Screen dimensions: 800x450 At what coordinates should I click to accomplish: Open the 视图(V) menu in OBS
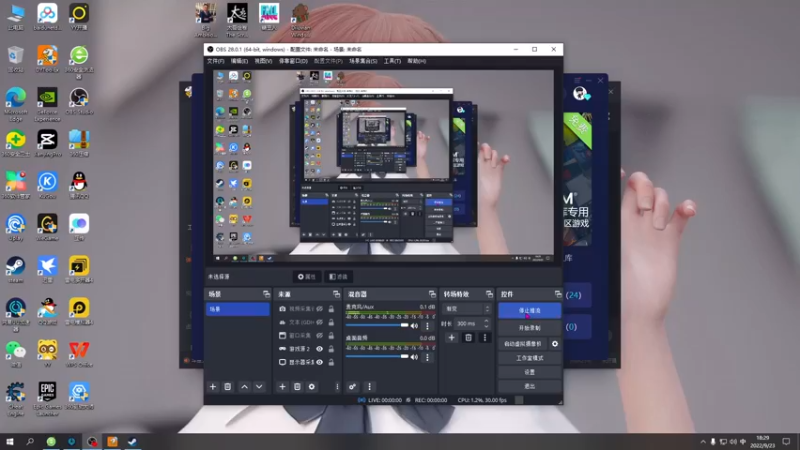[x=263, y=61]
